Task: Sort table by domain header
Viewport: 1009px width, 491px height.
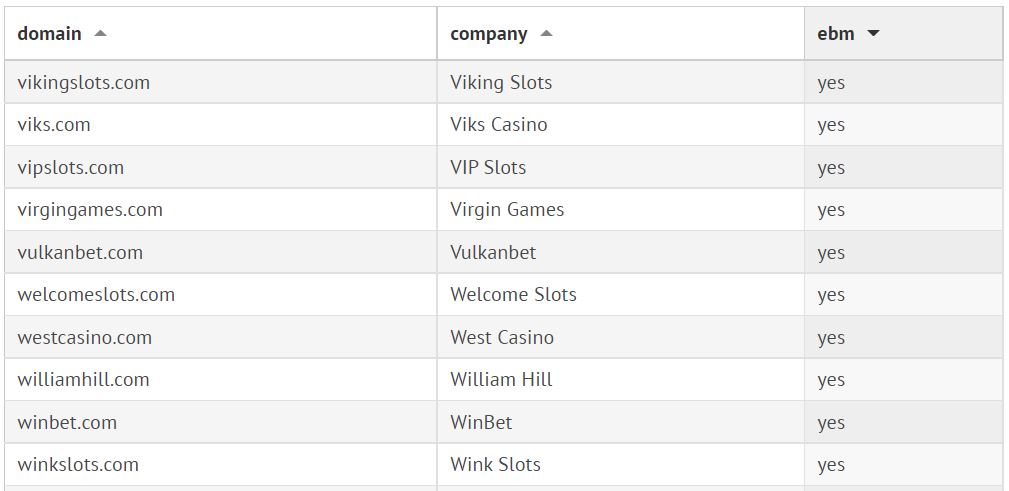Action: point(50,33)
